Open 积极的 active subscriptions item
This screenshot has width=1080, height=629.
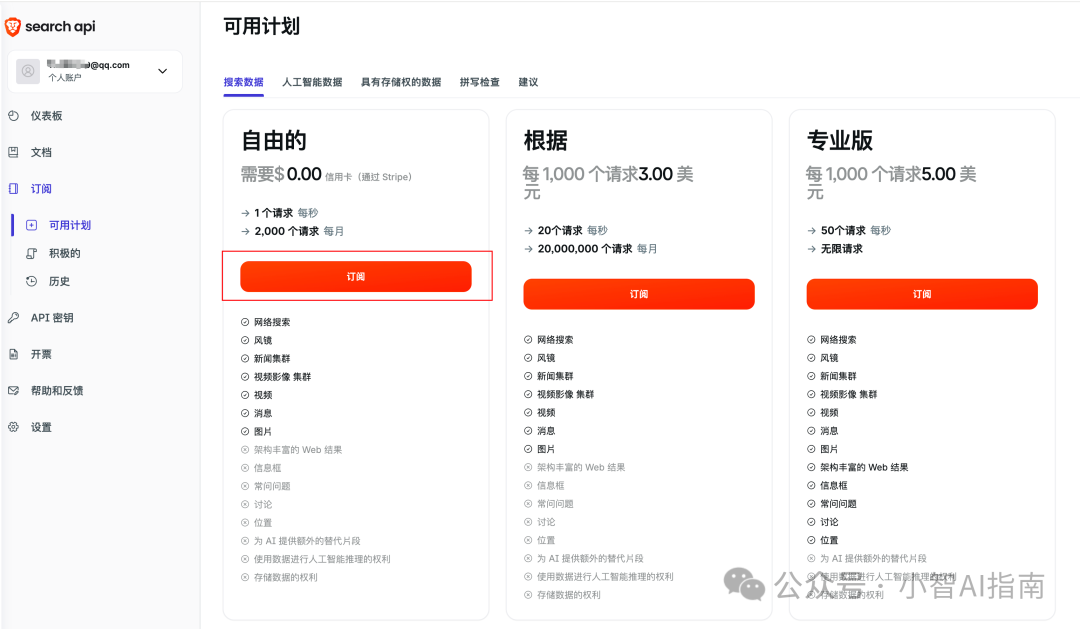pos(65,253)
